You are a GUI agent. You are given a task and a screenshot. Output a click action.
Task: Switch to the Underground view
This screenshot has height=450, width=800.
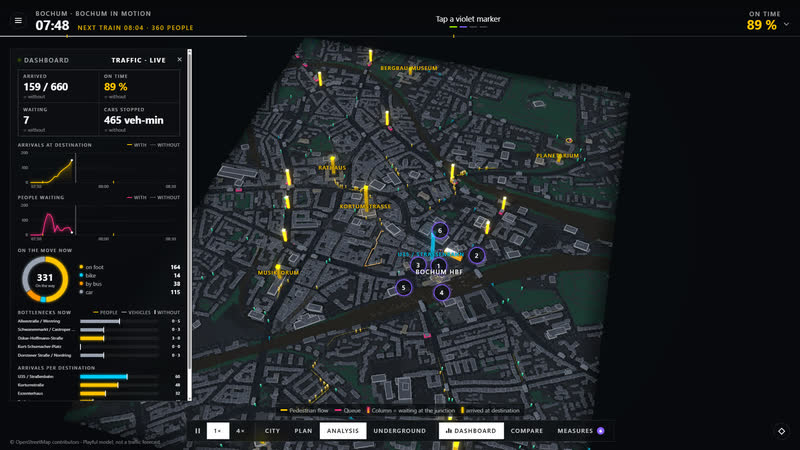click(x=399, y=431)
